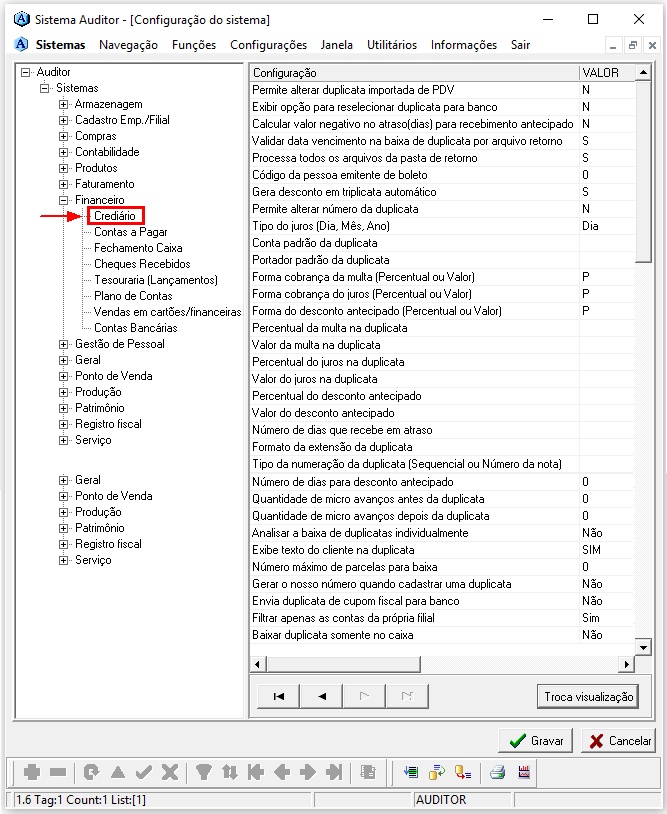Expand the Contabilidade node

[x=63, y=152]
